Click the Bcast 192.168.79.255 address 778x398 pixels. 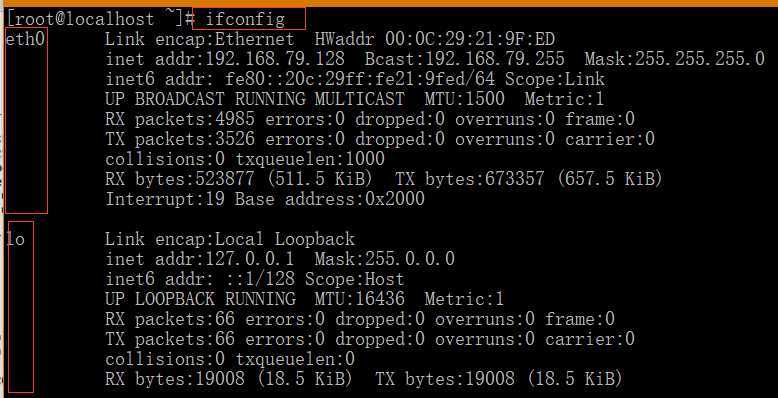point(464,59)
